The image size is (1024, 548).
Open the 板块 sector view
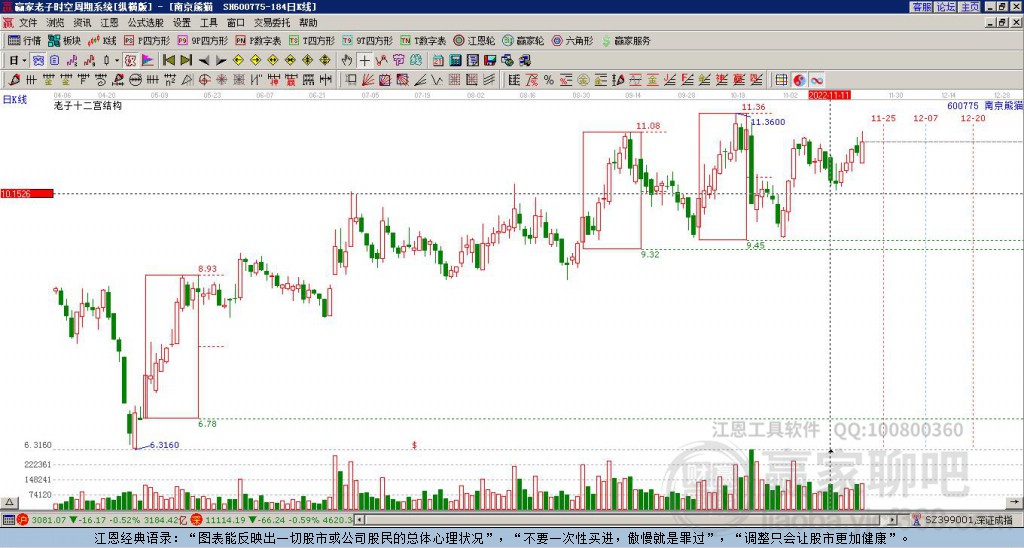pos(64,40)
